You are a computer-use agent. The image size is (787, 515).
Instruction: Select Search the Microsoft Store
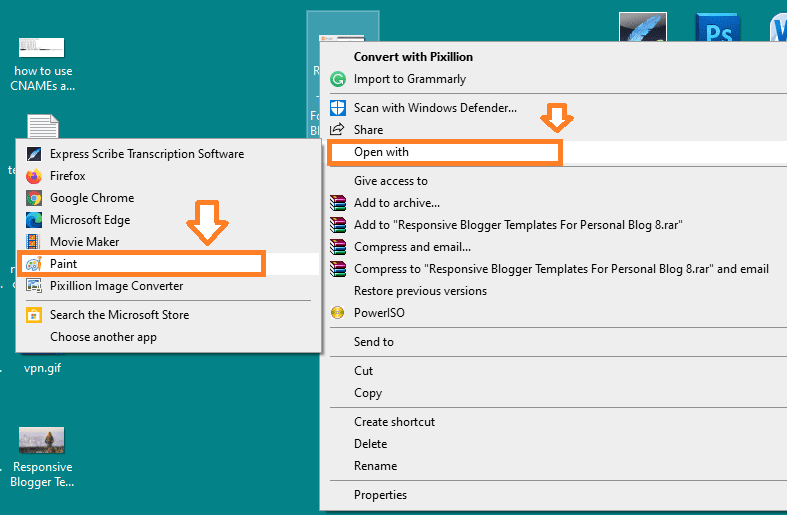(169, 315)
